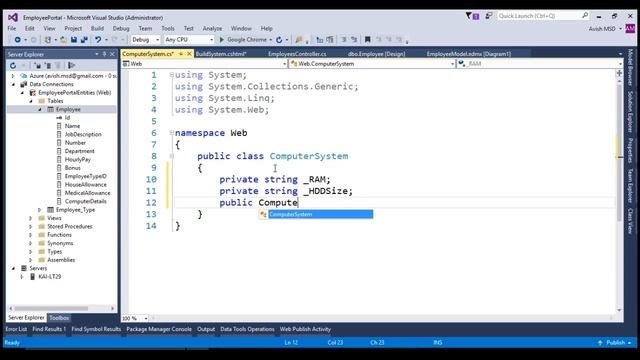Click the New Project toolbar icon
The width and height of the screenshot is (640, 360).
48,40
